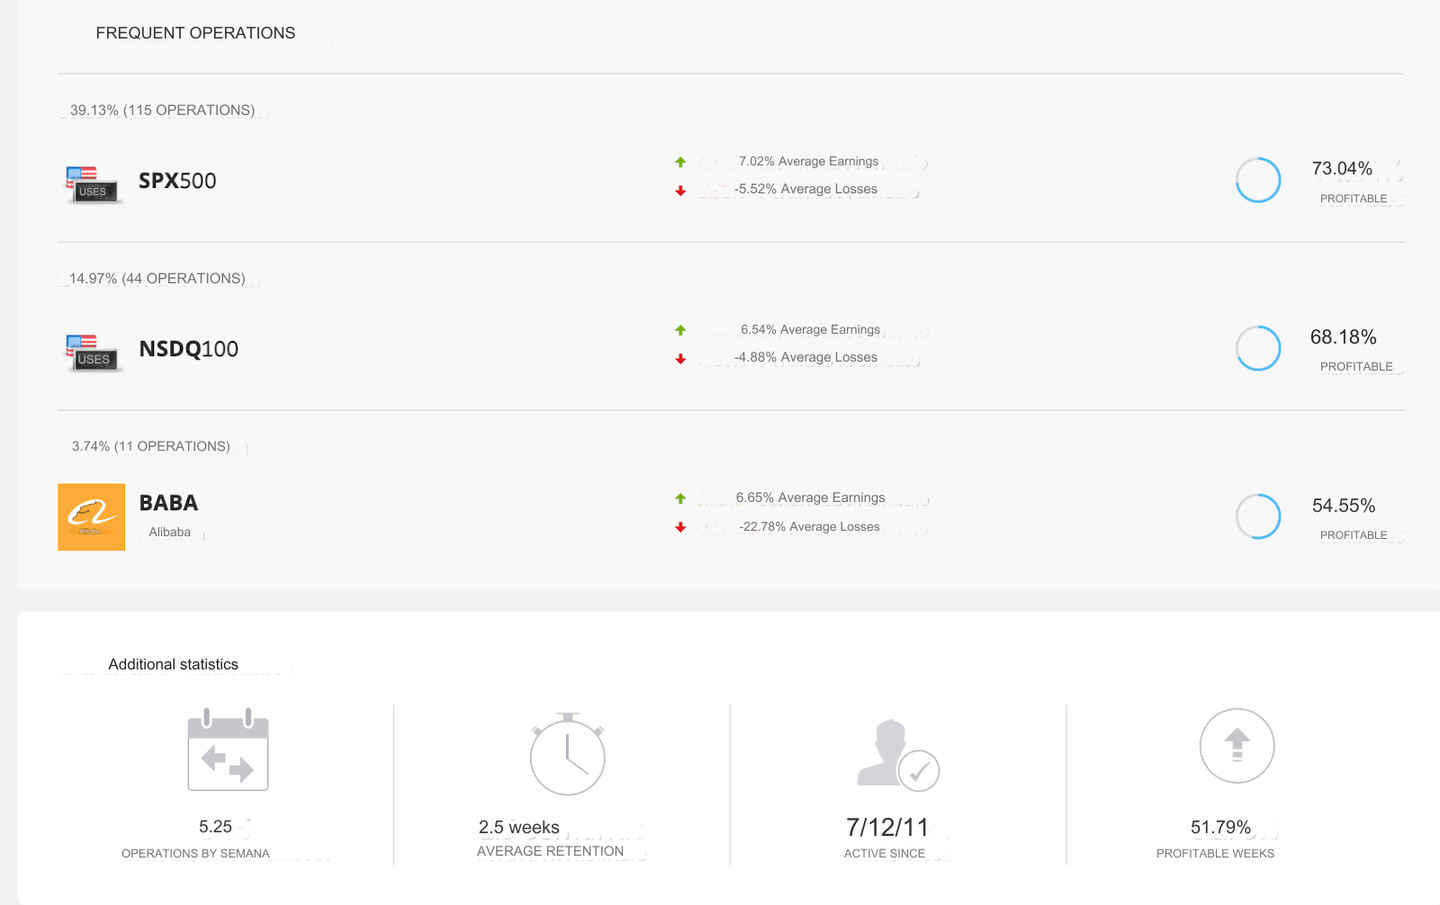Click the green up arrow beside NSDQ100 Average Earnings
The image size is (1440, 905).
pyautogui.click(x=680, y=330)
